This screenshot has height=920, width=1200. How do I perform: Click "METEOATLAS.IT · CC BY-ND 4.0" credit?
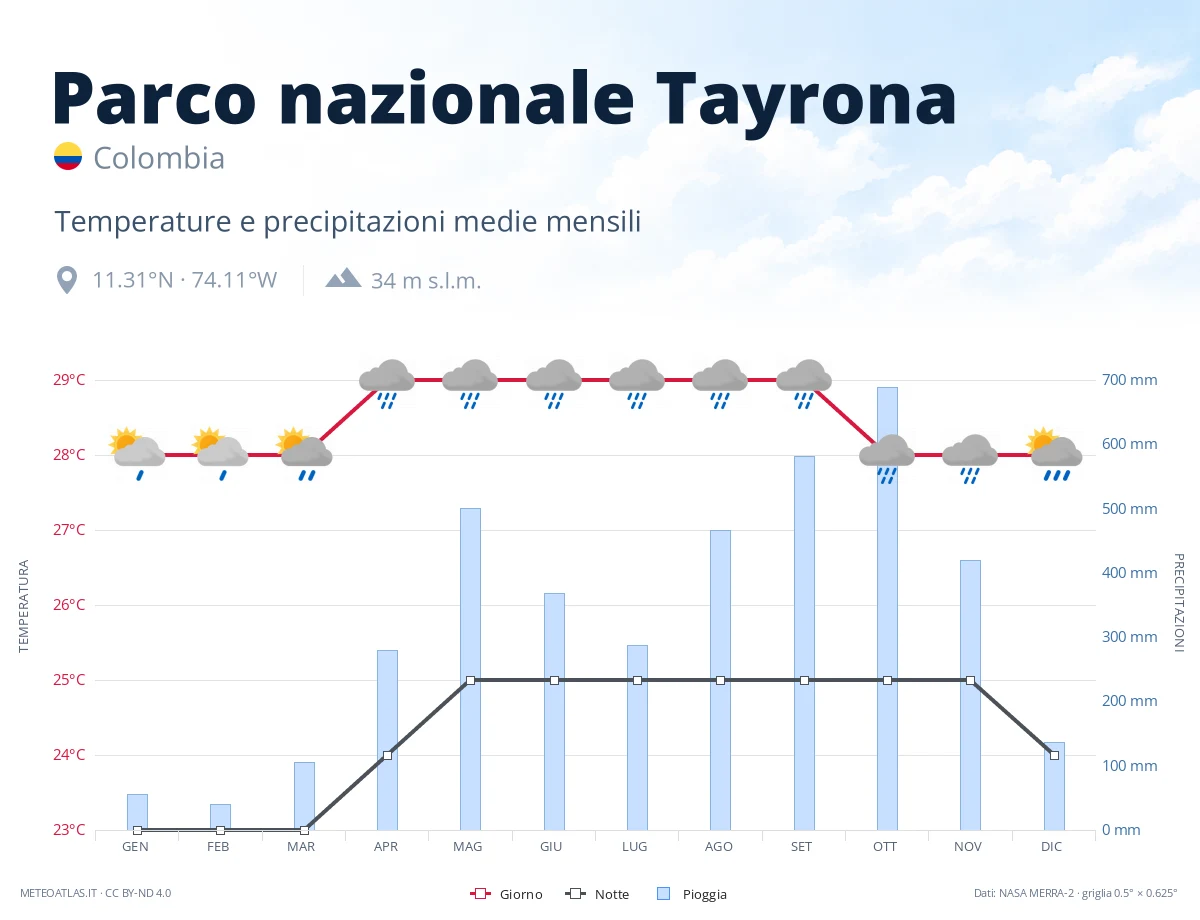click(x=96, y=893)
